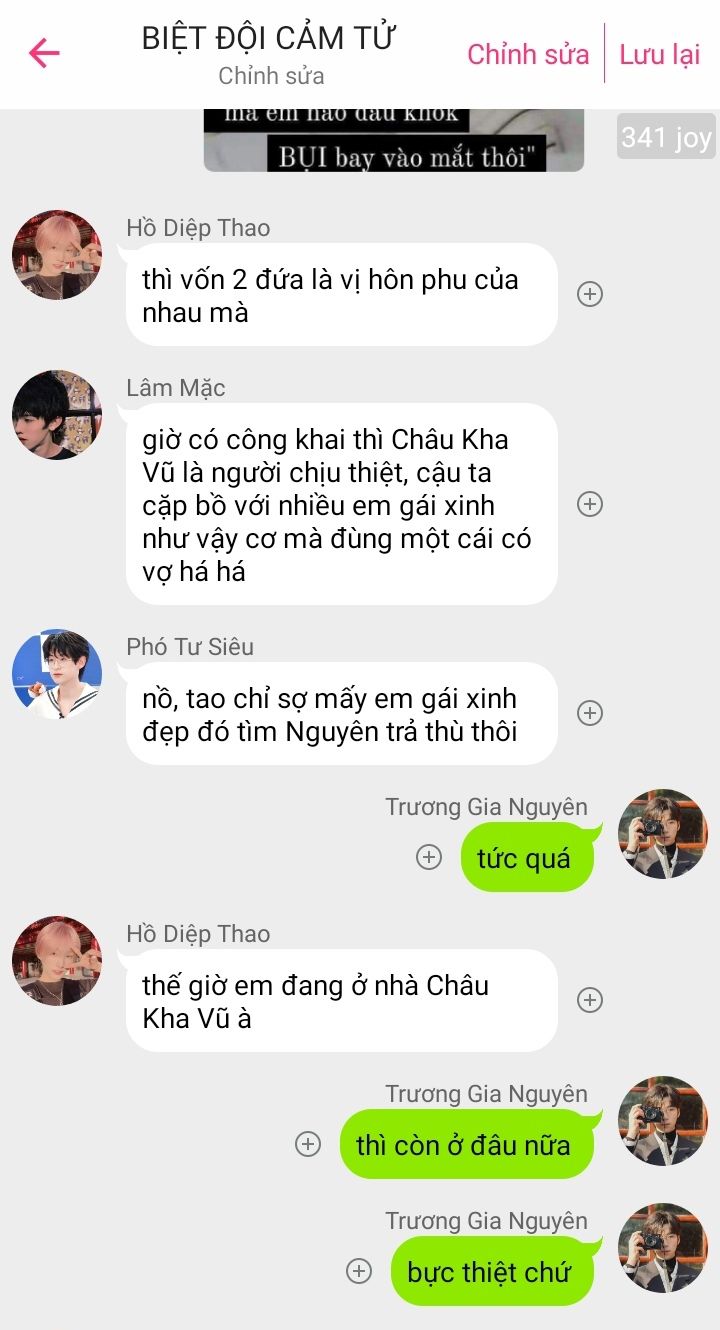
Task: Click plus icon beside "tức quá" bubble
Action: click(429, 857)
